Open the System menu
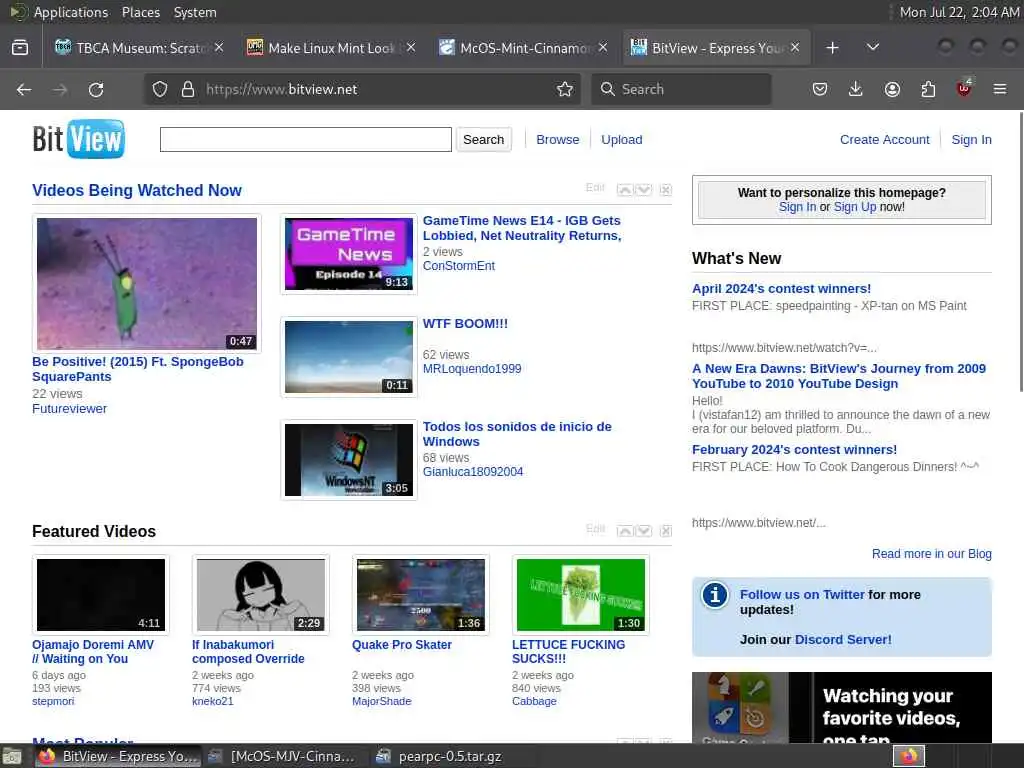The image size is (1024, 768). [x=195, y=12]
